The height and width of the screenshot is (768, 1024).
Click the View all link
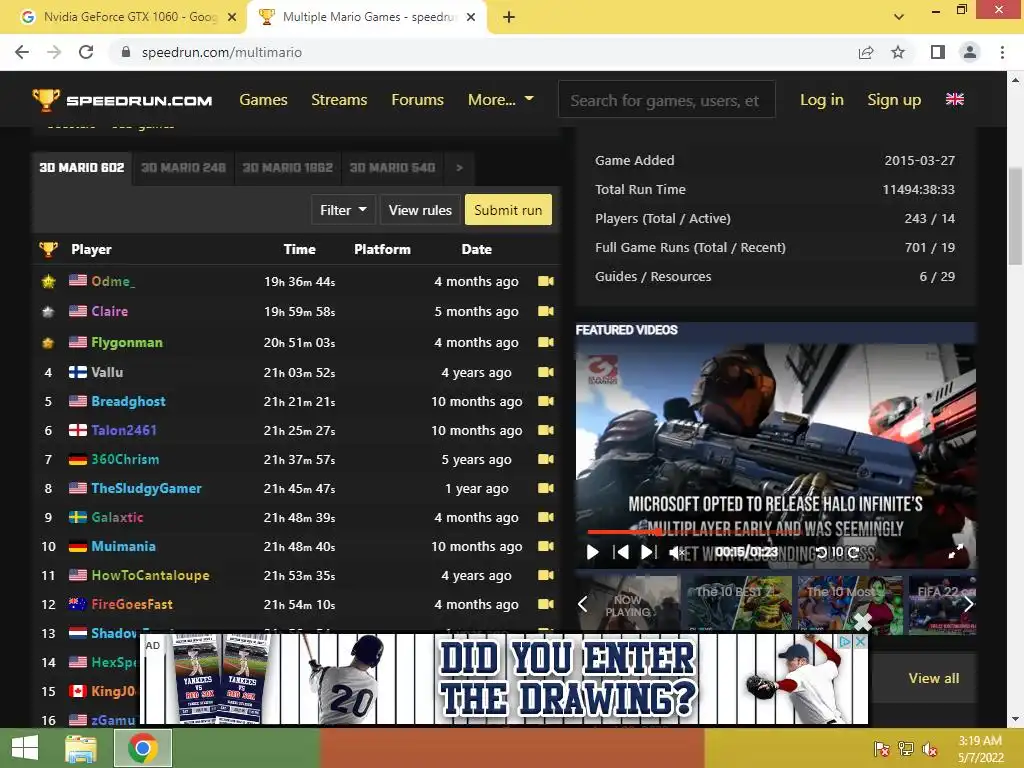[934, 679]
